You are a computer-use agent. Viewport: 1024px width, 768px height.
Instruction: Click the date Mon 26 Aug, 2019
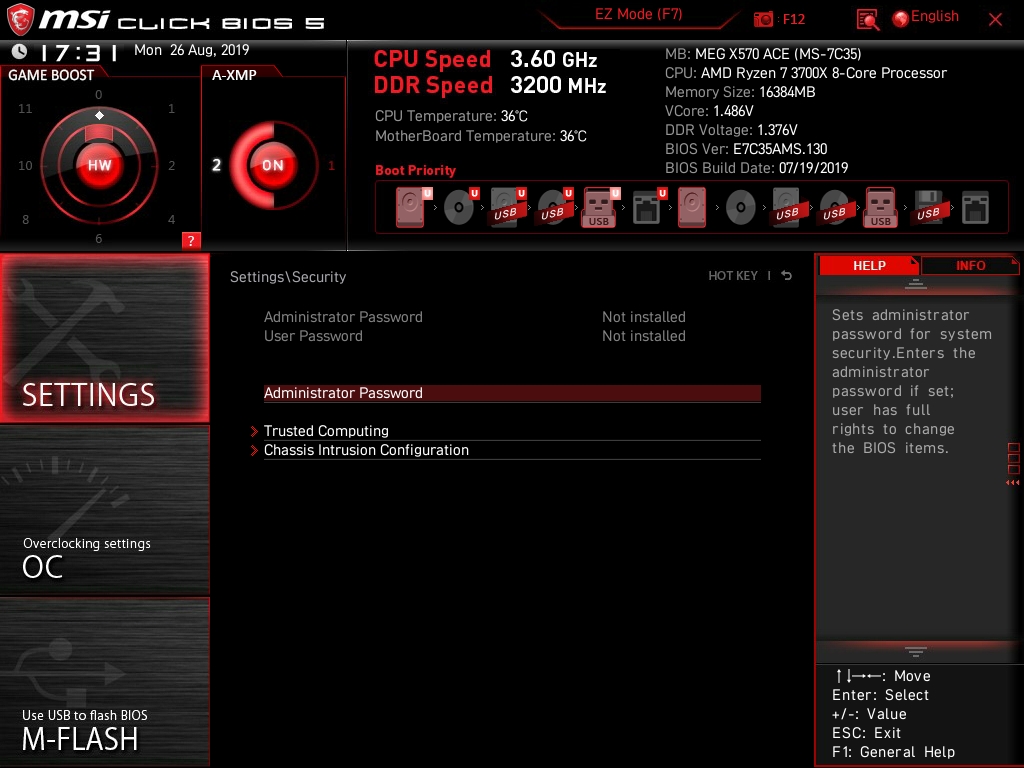(191, 50)
